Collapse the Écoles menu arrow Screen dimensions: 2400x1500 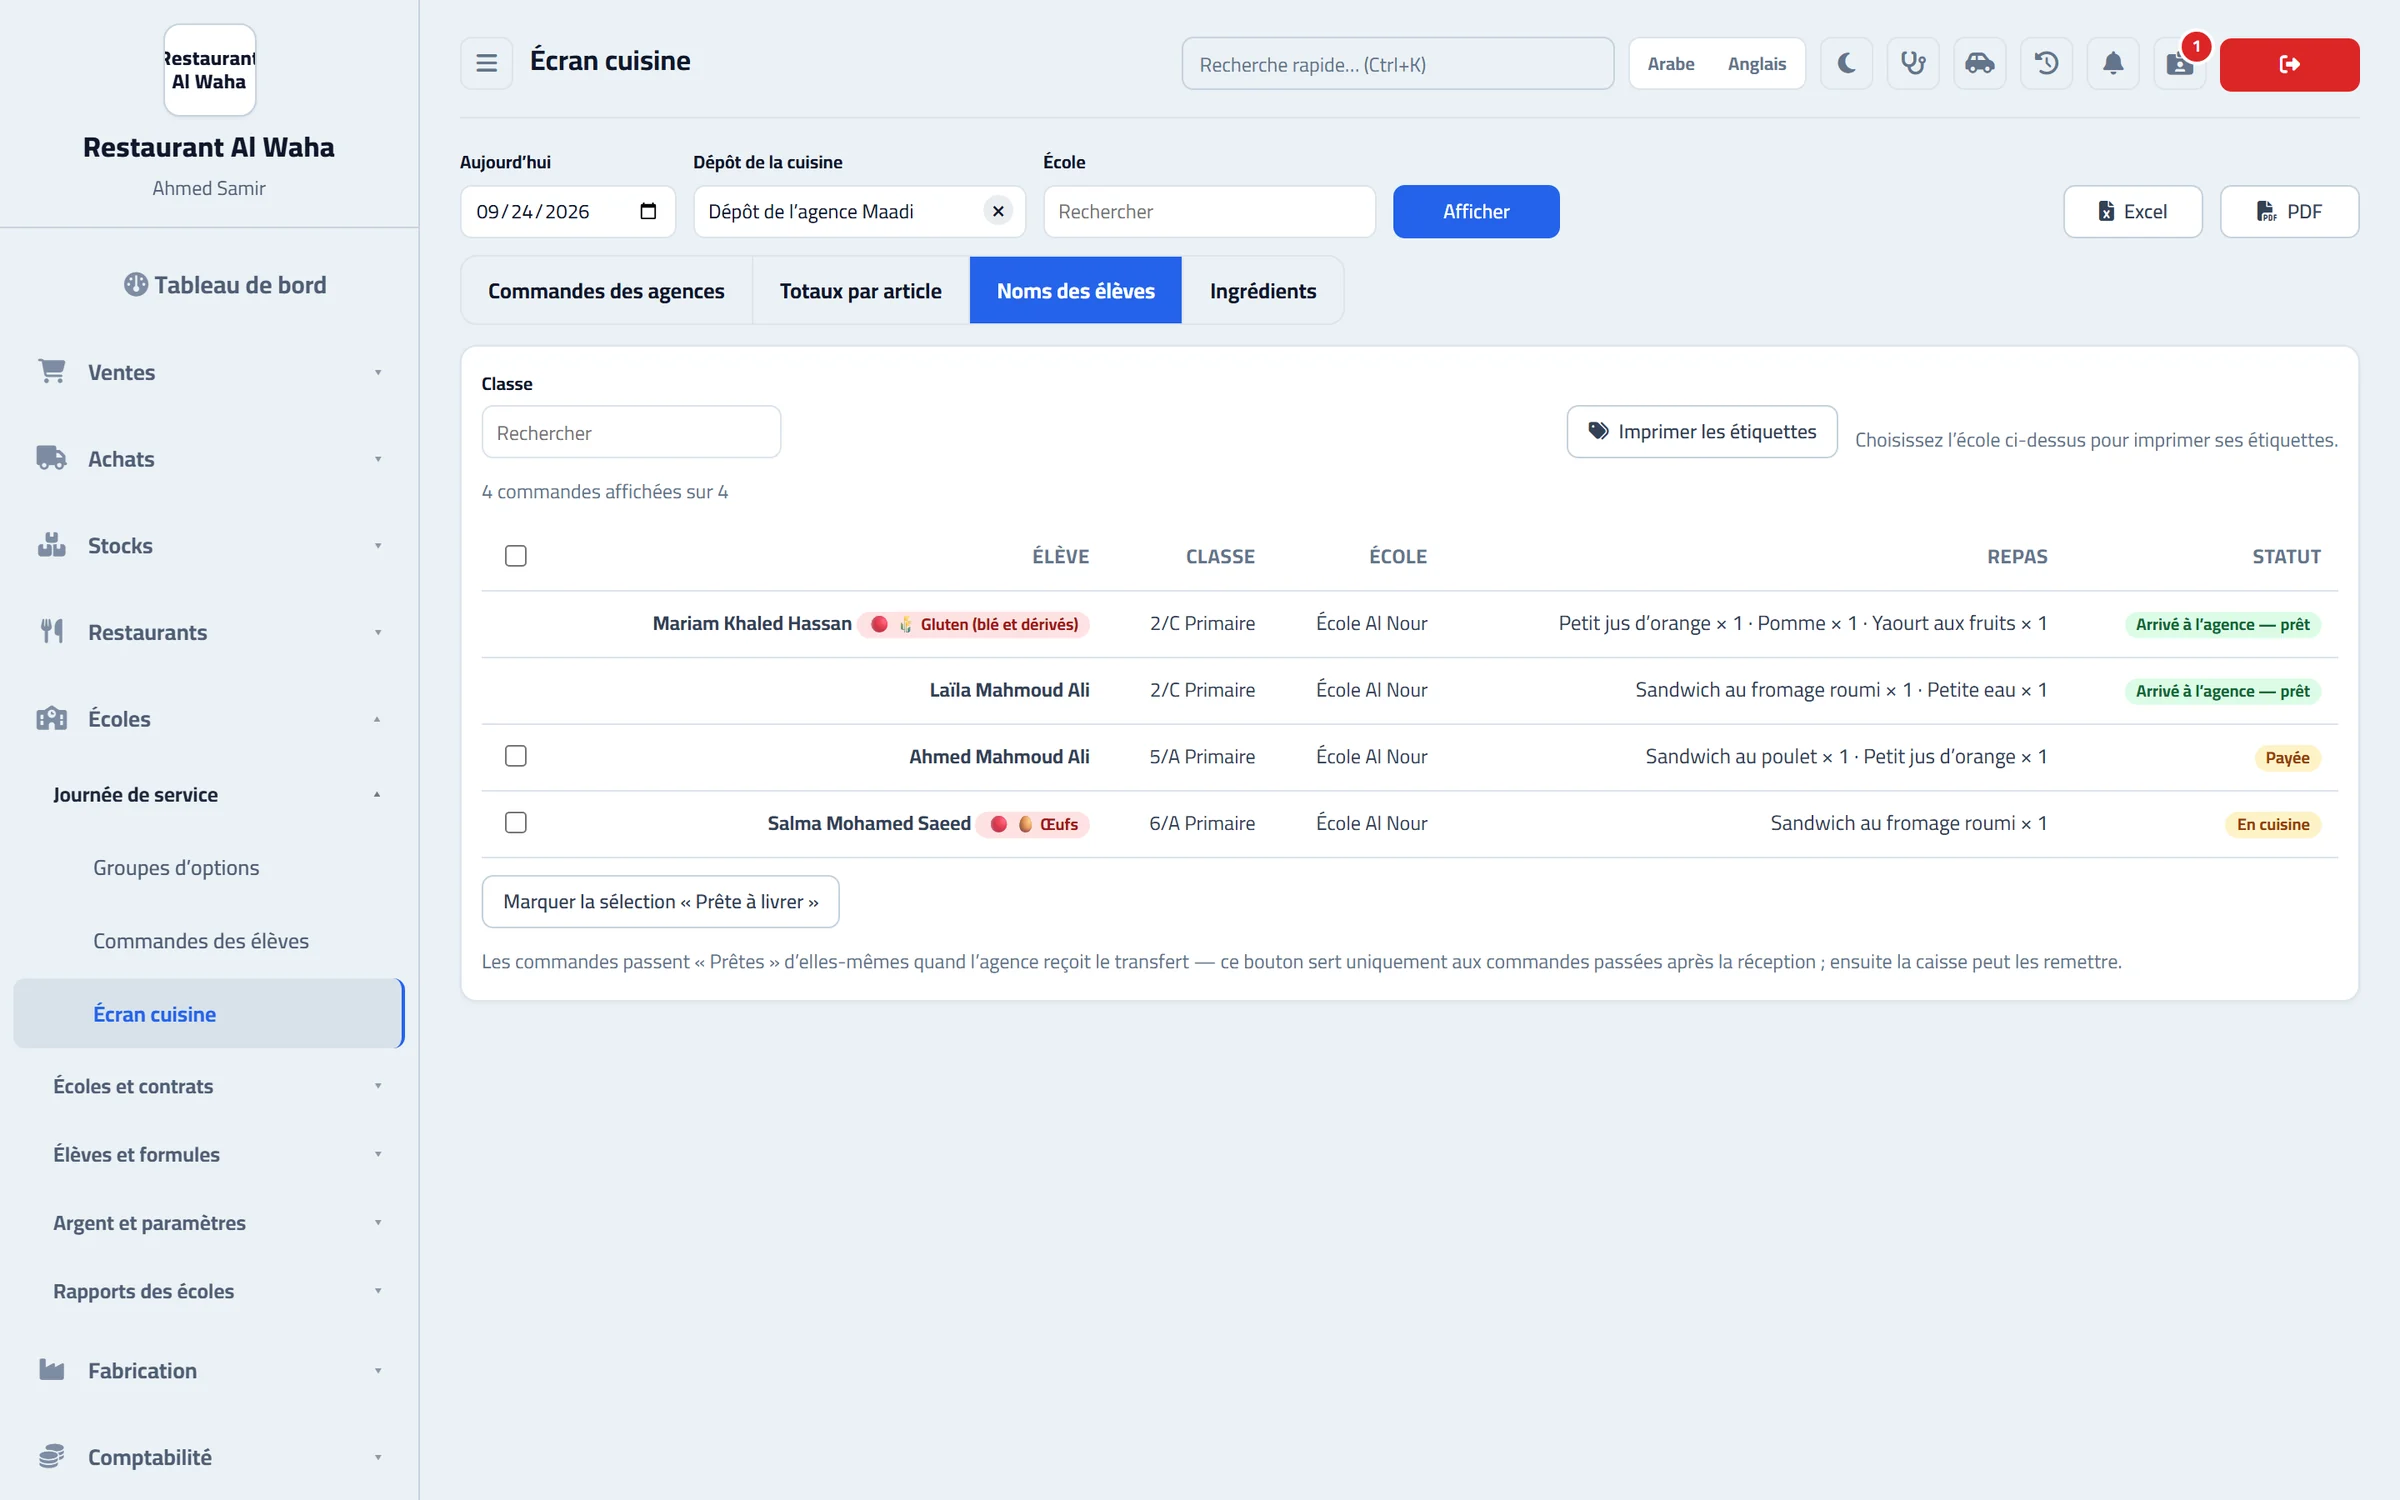click(378, 719)
